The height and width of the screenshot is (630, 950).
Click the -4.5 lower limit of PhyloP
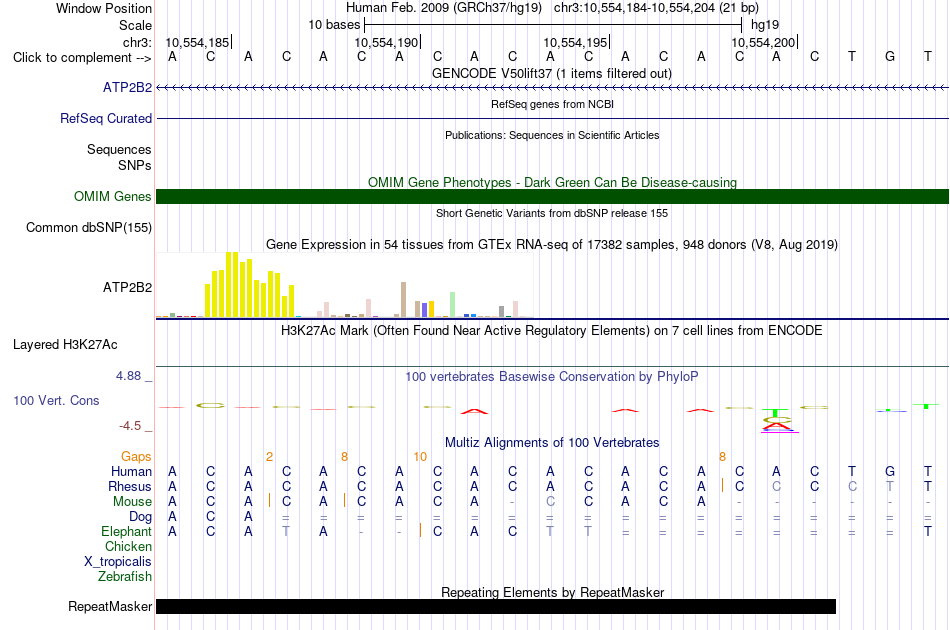(x=130, y=426)
